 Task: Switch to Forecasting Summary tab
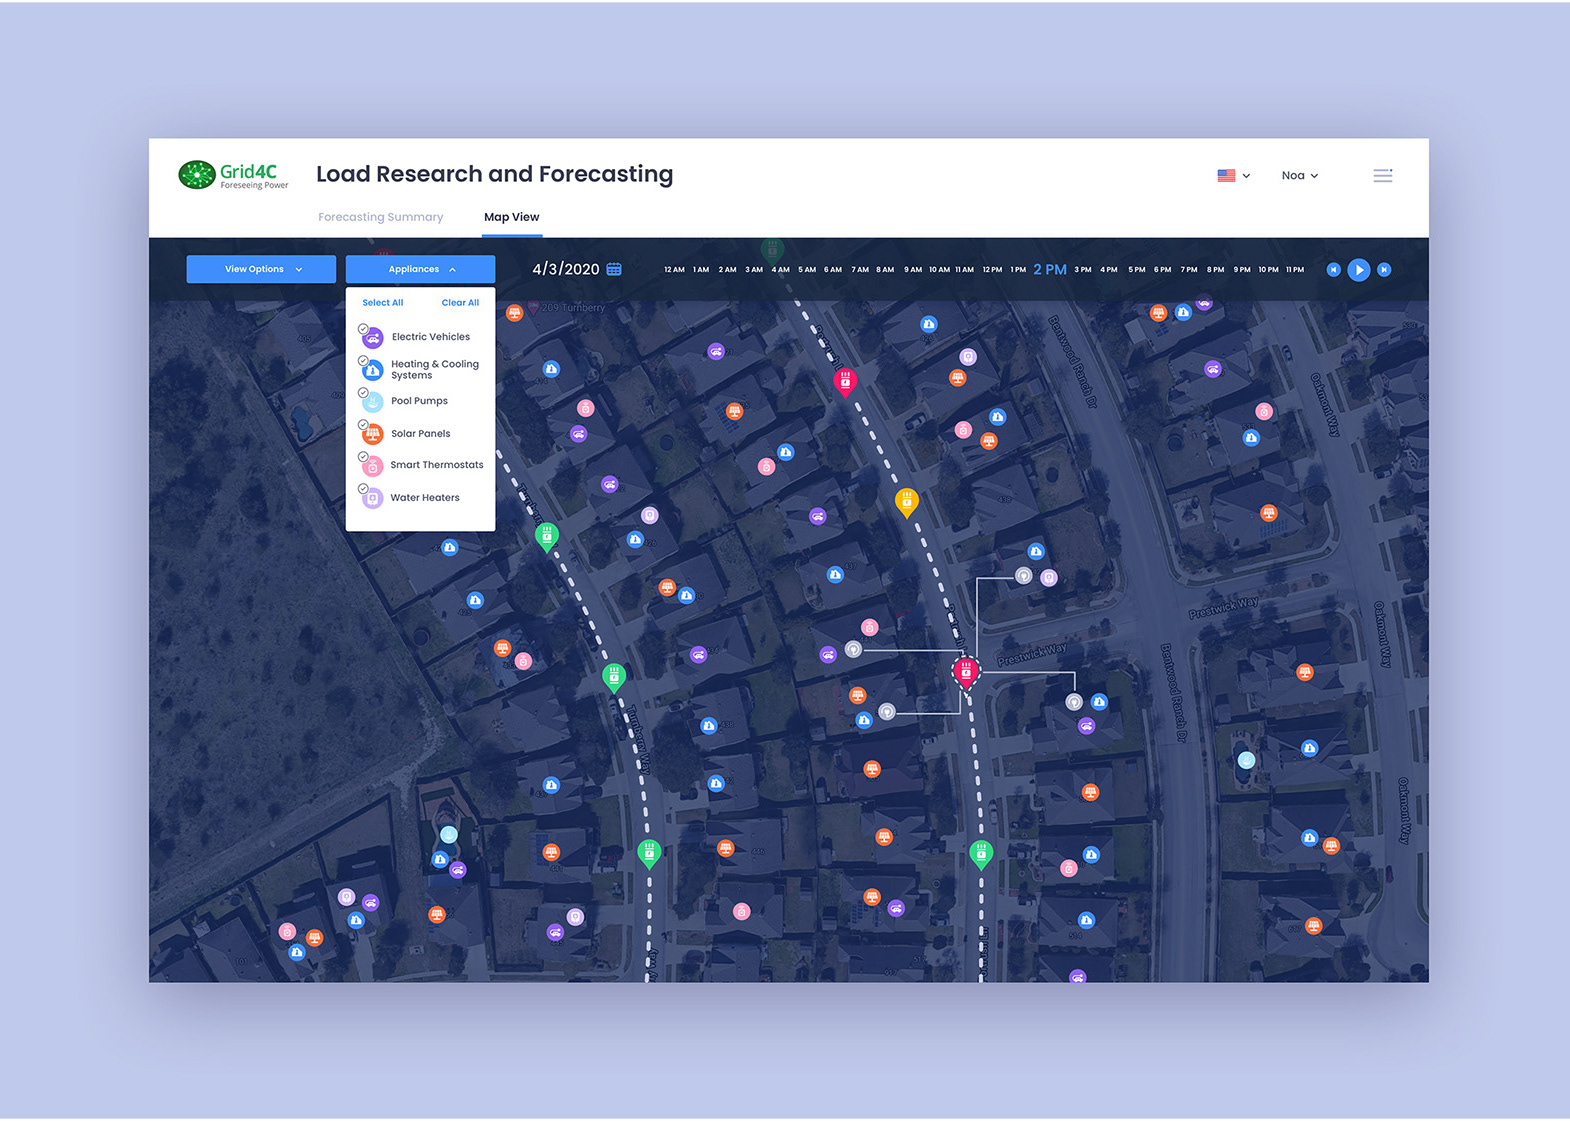click(x=380, y=217)
